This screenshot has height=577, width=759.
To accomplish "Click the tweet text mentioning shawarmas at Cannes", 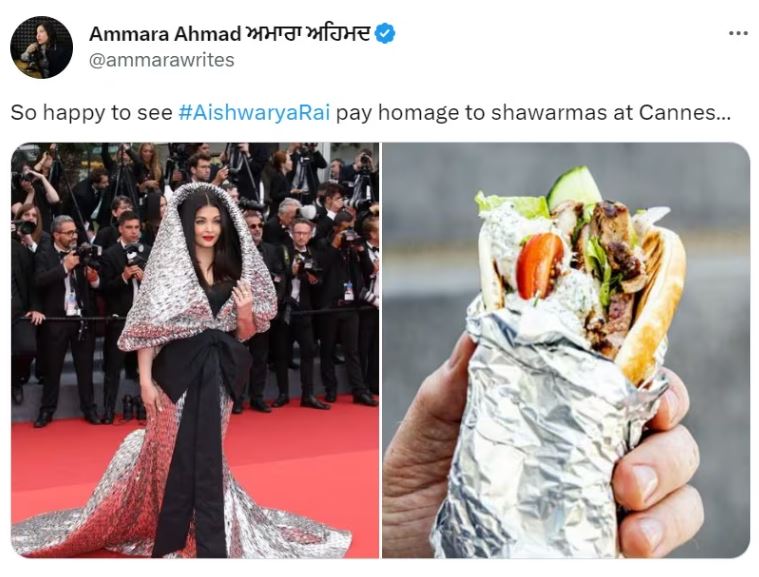I will coord(371,112).
